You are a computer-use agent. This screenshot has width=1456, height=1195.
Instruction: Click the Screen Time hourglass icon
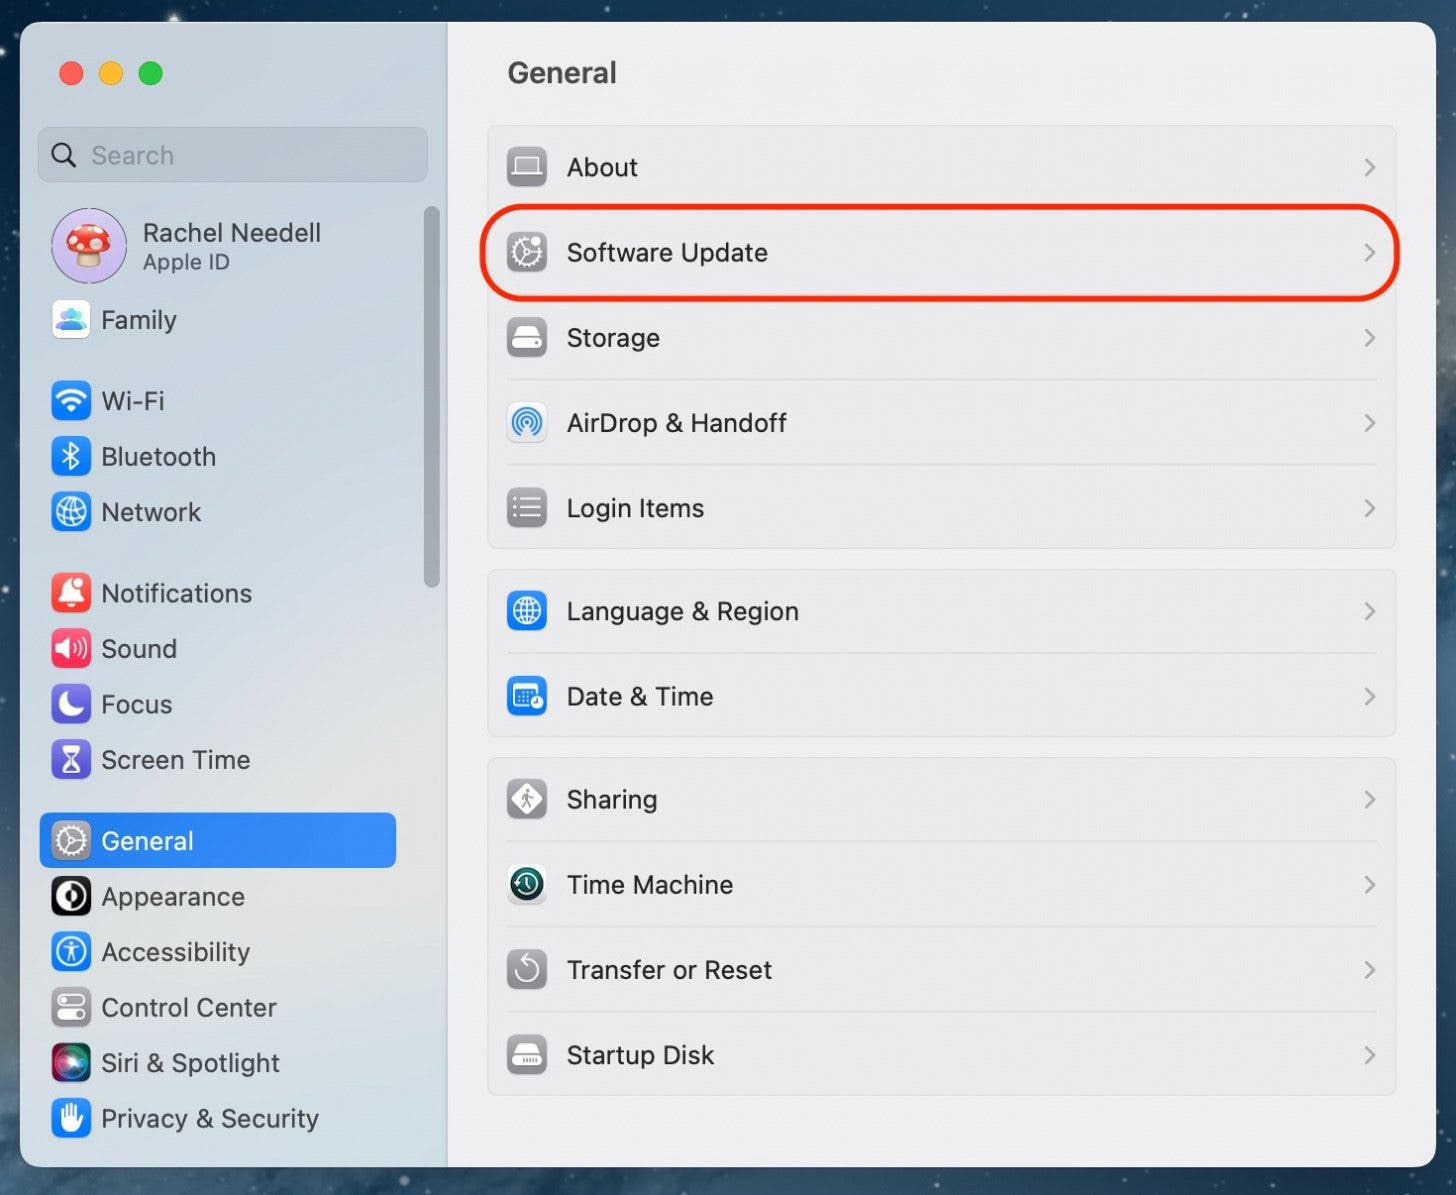pos(71,760)
